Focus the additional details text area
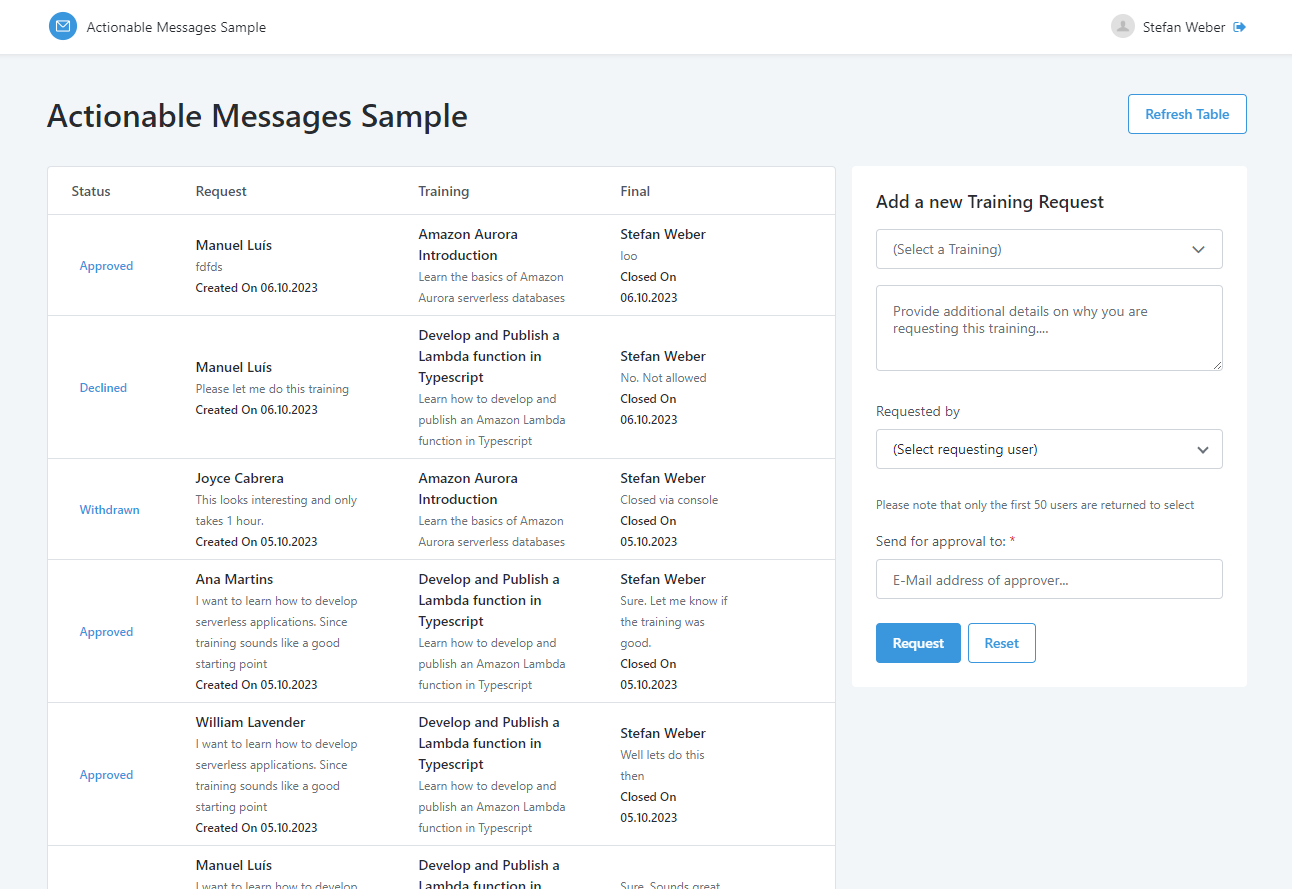Viewport: 1292px width, 889px height. (x=1049, y=328)
